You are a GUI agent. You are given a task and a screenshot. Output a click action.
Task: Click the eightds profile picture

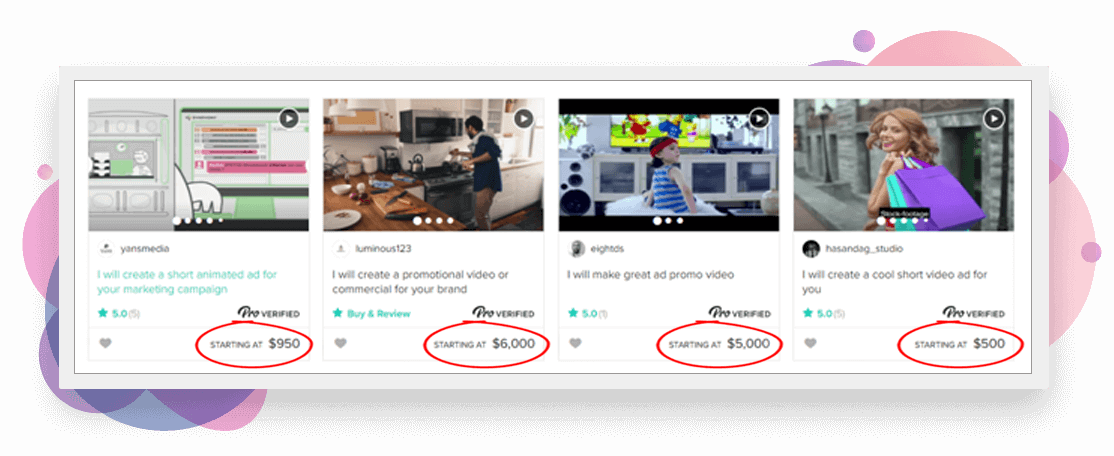[x=577, y=249]
